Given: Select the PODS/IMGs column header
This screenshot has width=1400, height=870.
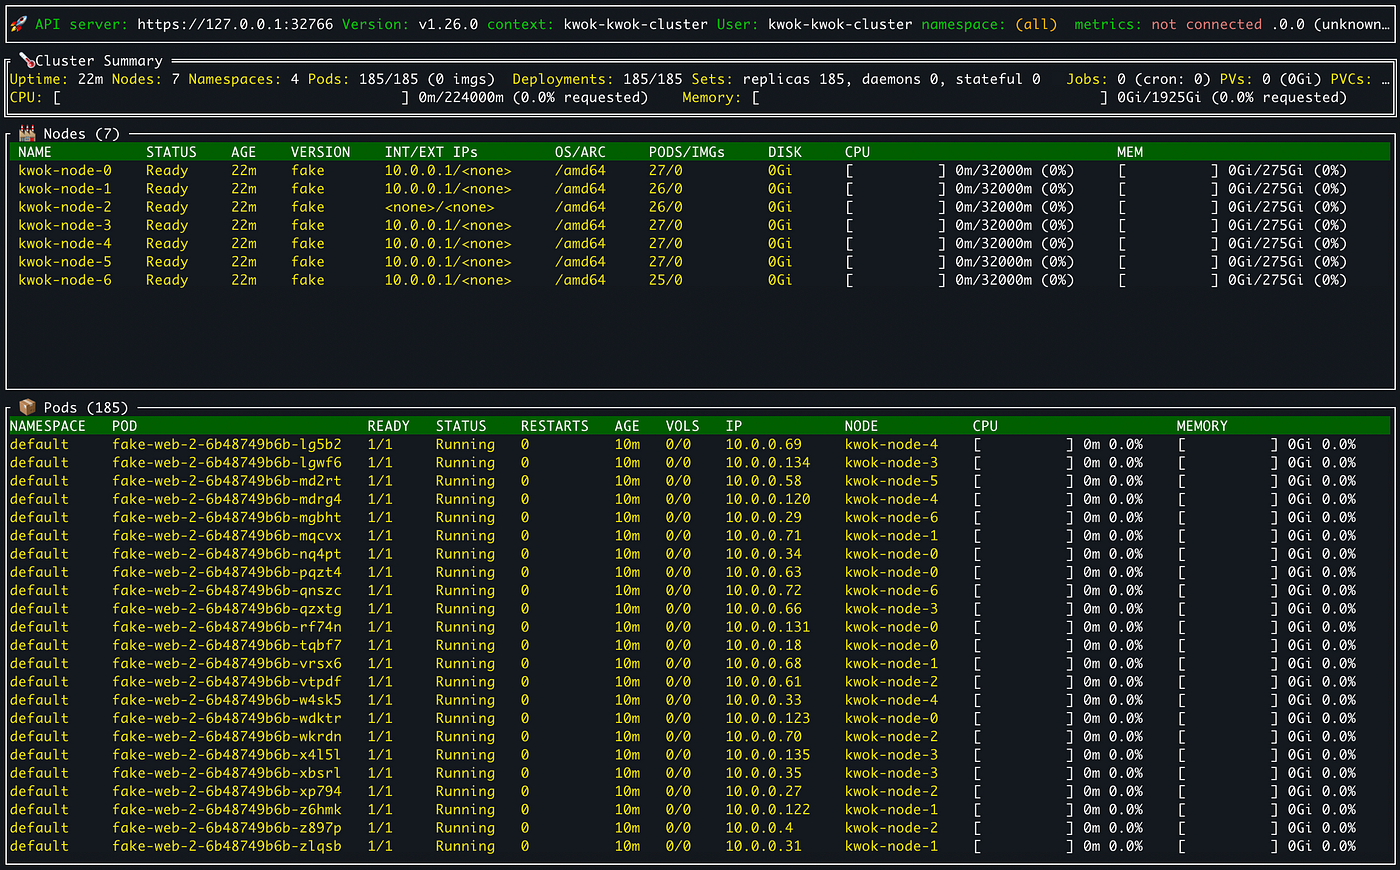Looking at the screenshot, I should [686, 152].
